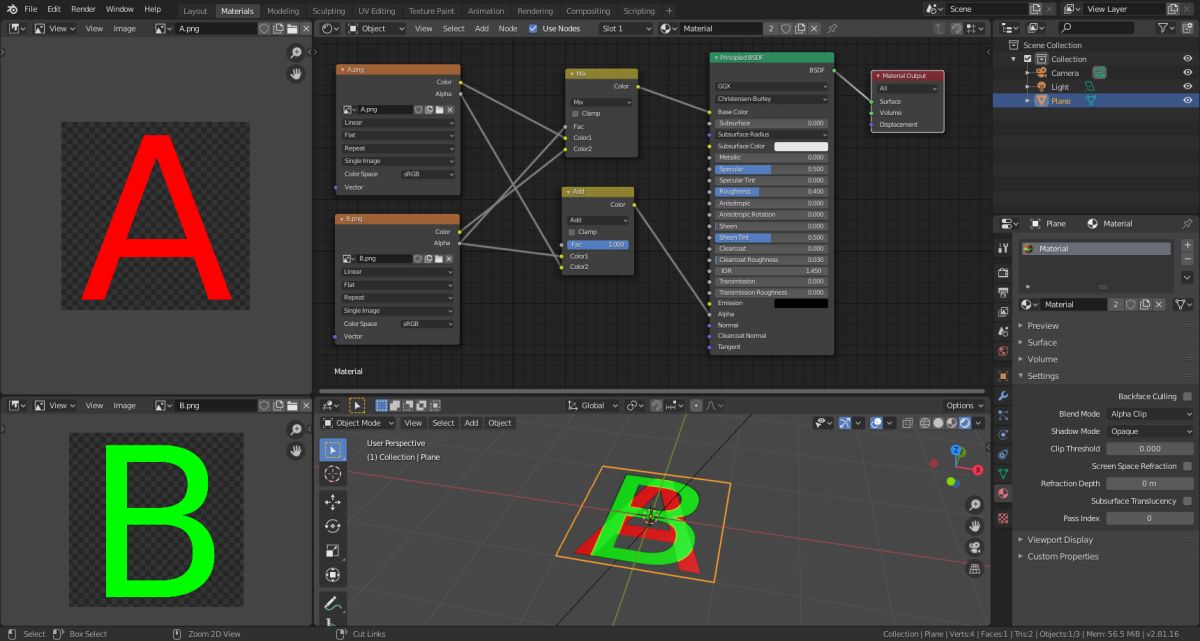Toggle Clamp checkbox on Mix node
1200x641 pixels.
pyautogui.click(x=575, y=113)
